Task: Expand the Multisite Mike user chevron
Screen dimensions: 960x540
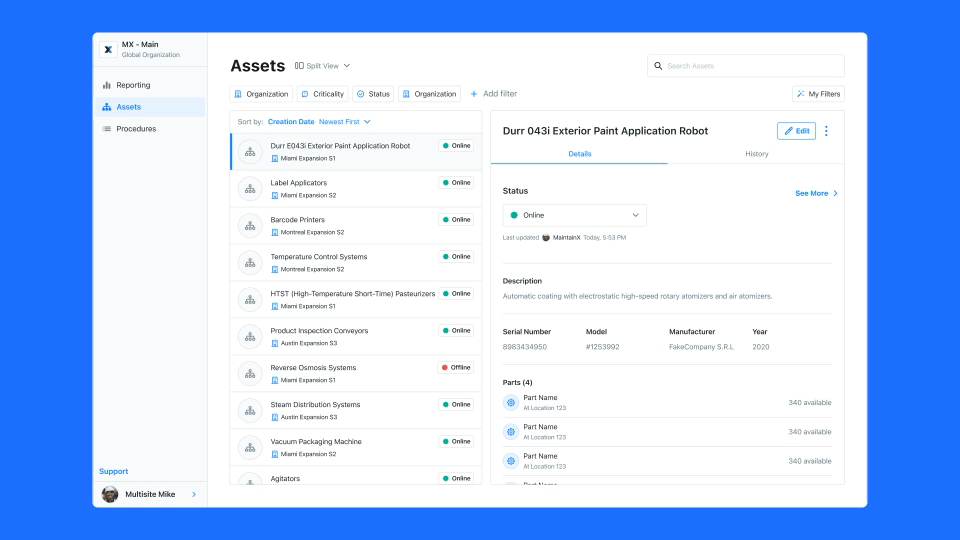Action: click(x=194, y=494)
